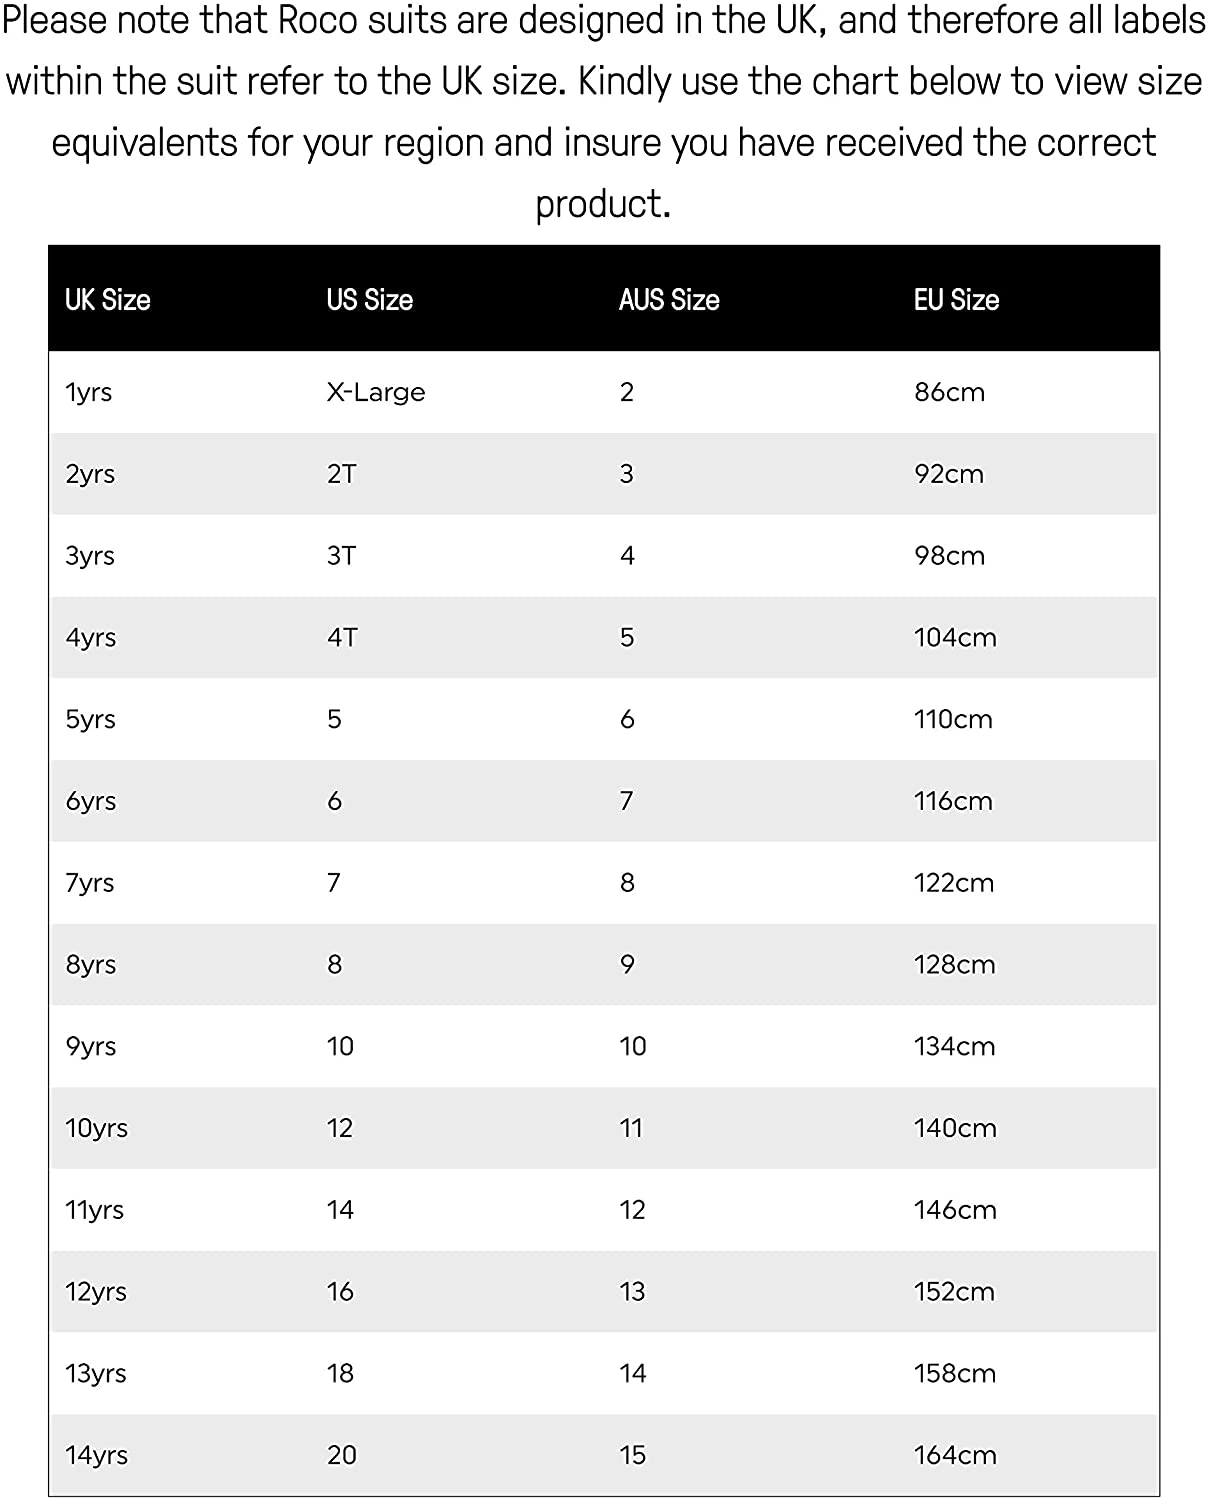This screenshot has height=1500, width=1209.
Task: Click the 128cm EU size cell
Action: [955, 965]
